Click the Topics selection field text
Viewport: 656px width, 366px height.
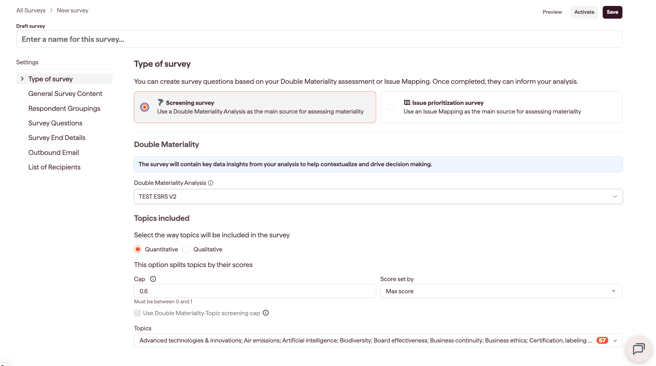point(366,340)
